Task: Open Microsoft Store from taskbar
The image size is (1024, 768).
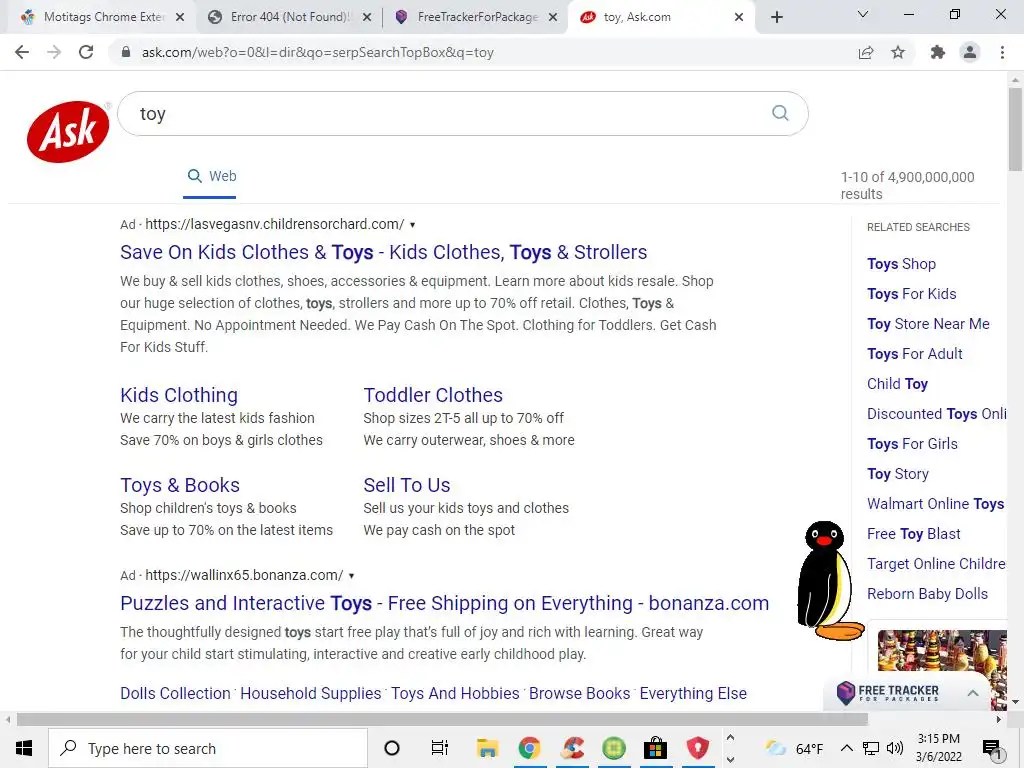Action: point(655,748)
